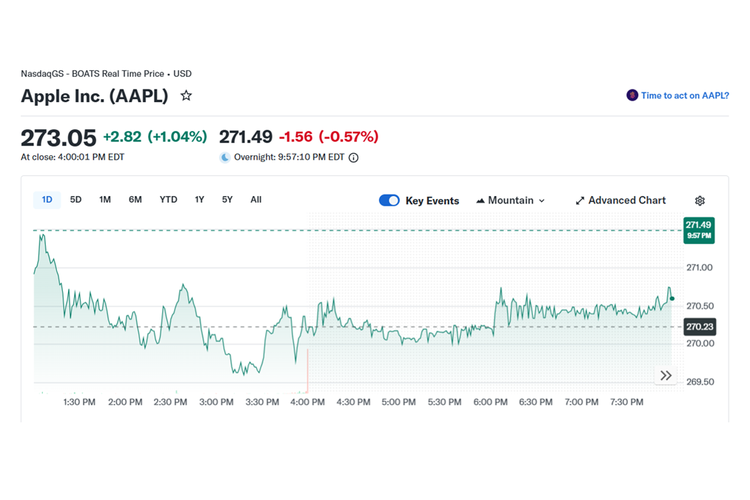Add Apple to watchlist with star icon
Image resolution: width=750 pixels, height=500 pixels.
click(186, 96)
